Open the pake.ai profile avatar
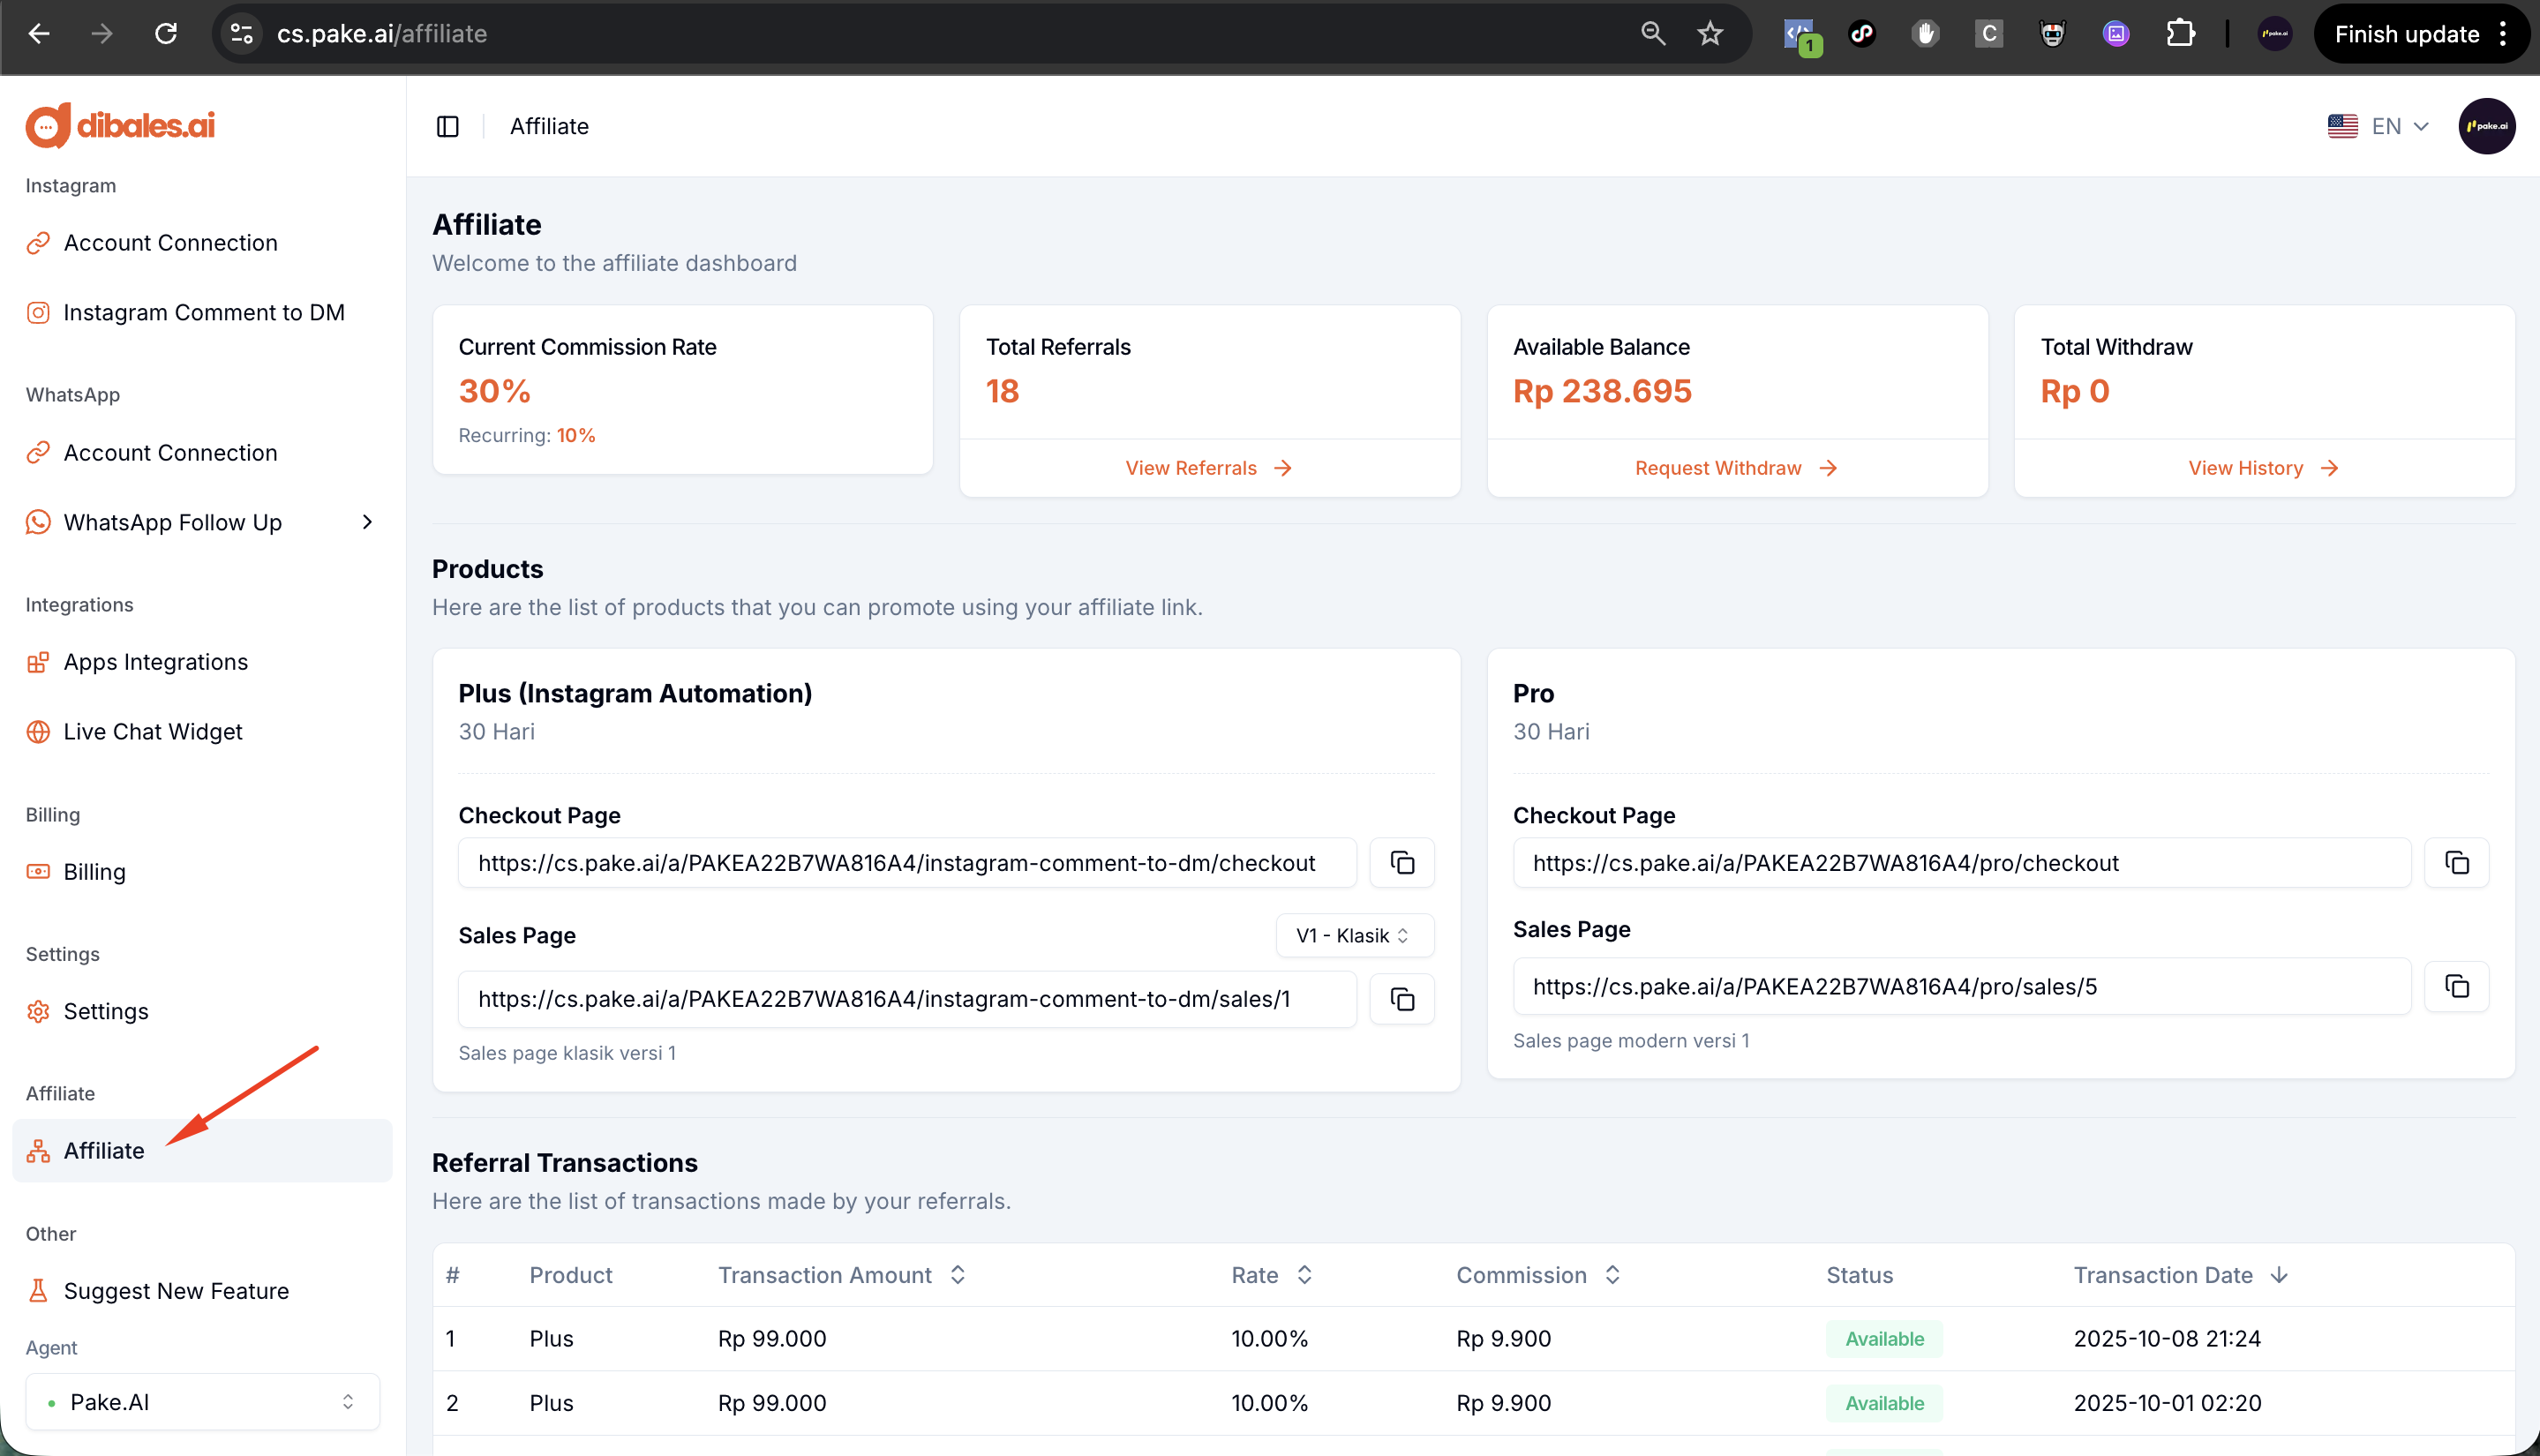The width and height of the screenshot is (2540, 1456). coord(2486,126)
